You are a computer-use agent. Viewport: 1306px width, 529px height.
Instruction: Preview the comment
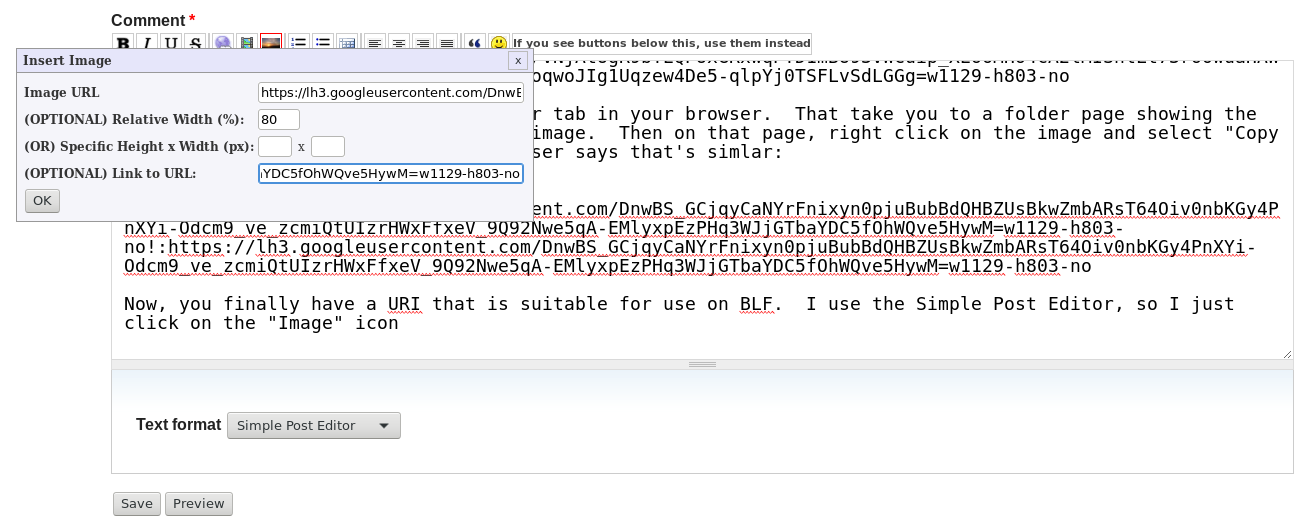pyautogui.click(x=199, y=504)
